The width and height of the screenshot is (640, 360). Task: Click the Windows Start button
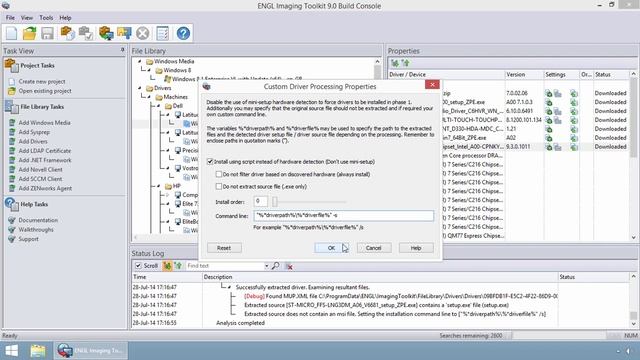click(x=11, y=351)
